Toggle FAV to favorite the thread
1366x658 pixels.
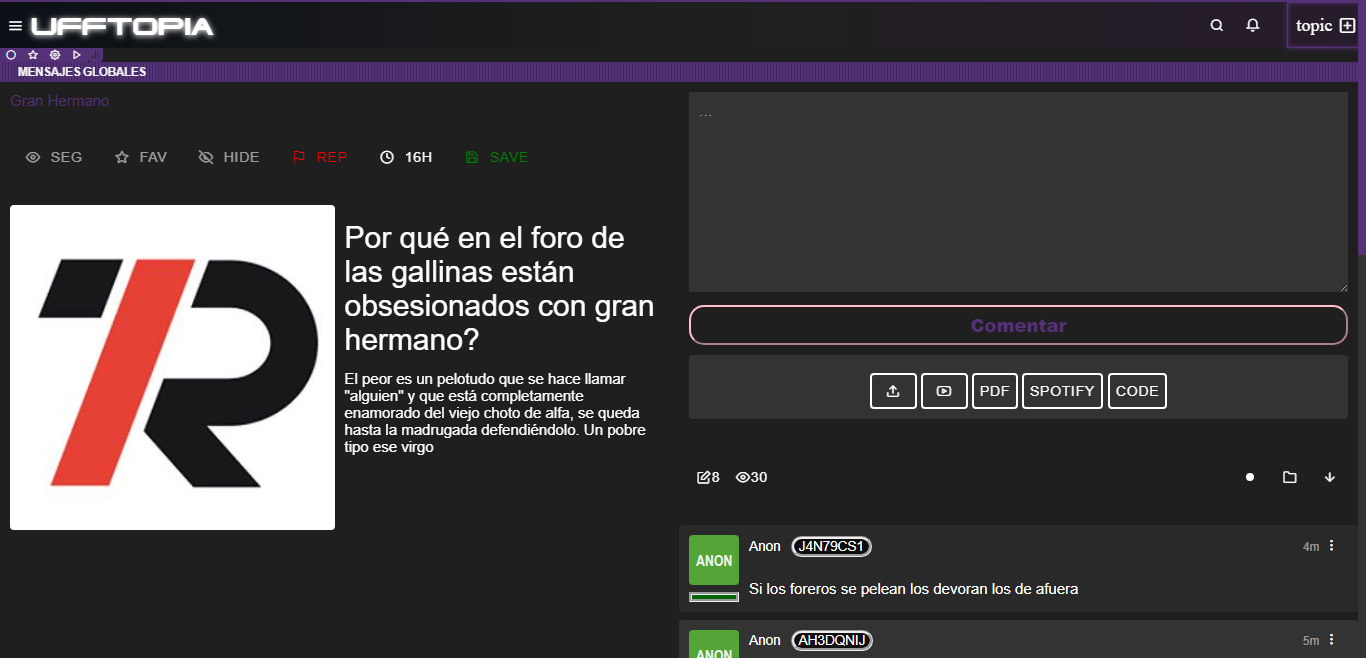tap(141, 157)
